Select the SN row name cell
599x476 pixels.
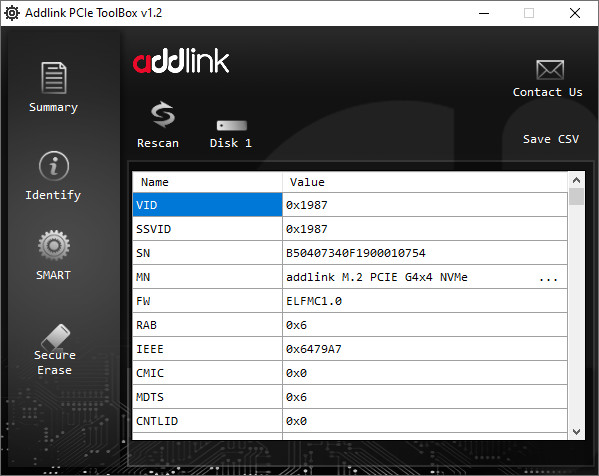(x=207, y=253)
